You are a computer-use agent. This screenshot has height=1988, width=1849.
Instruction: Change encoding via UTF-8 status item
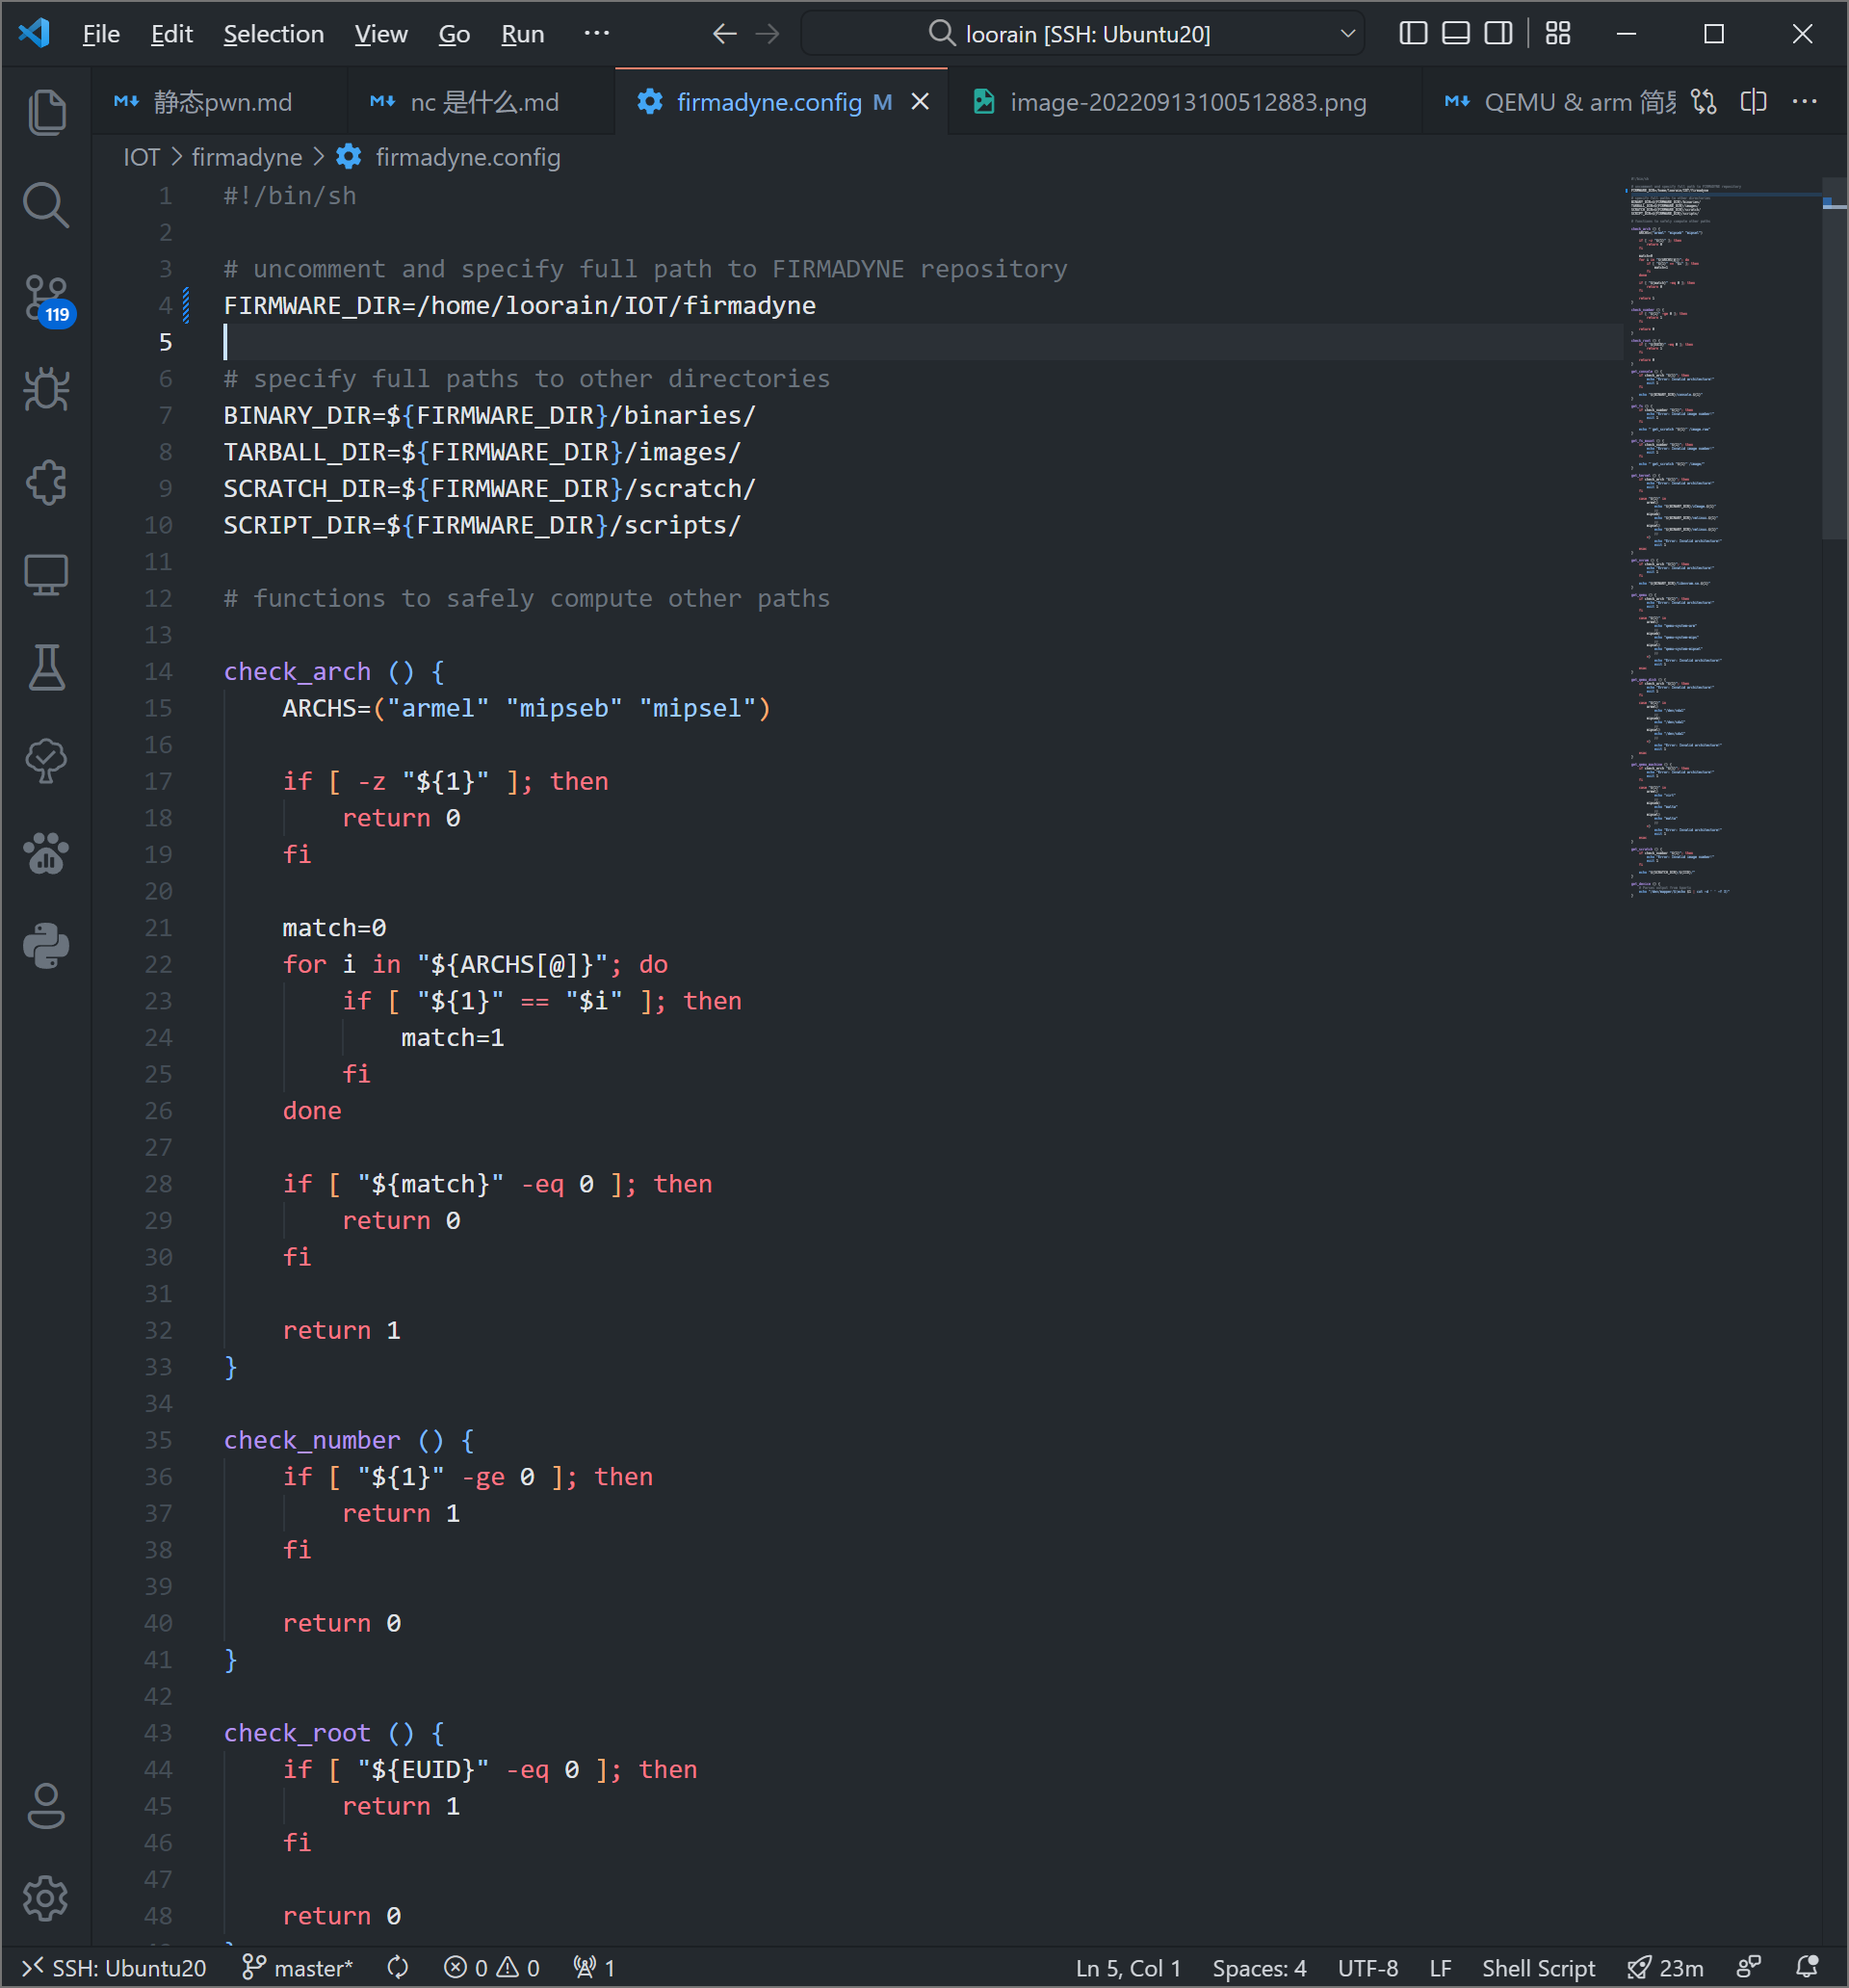click(1367, 1968)
